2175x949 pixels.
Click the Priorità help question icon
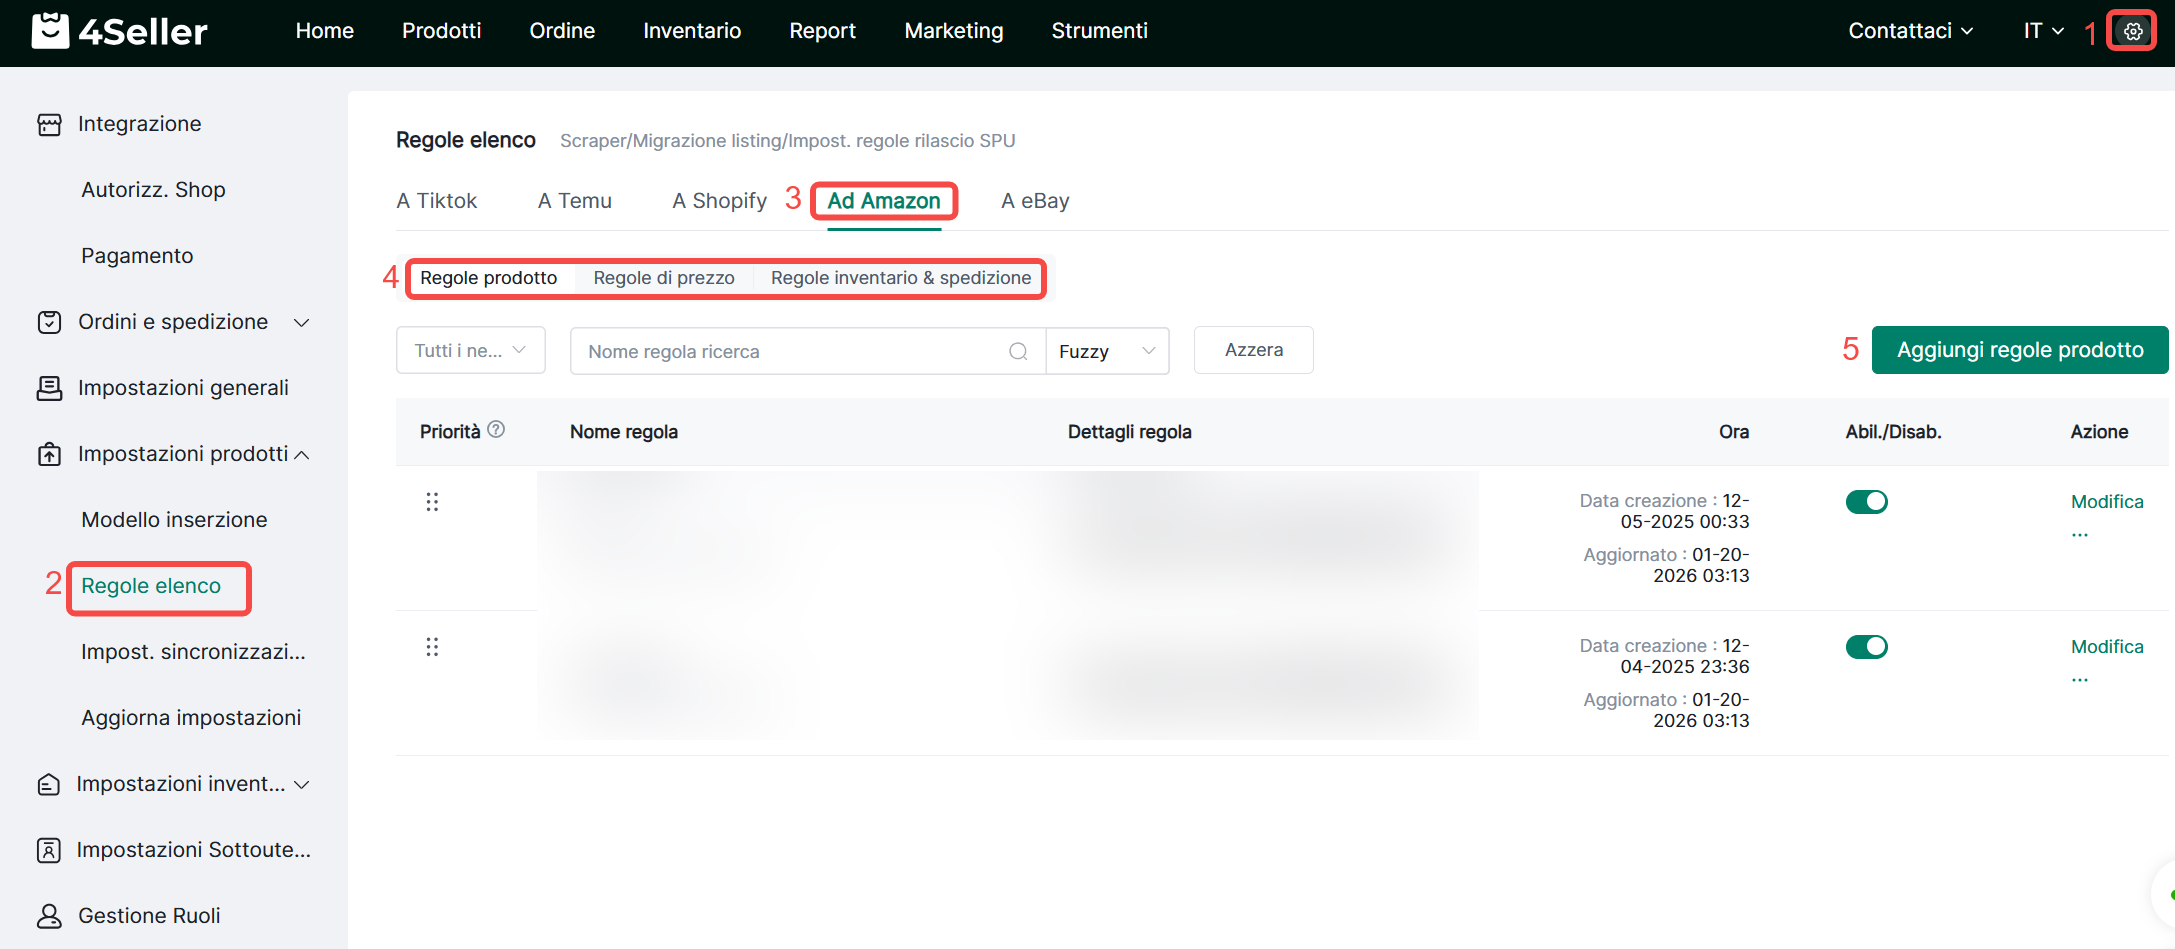[x=496, y=430]
